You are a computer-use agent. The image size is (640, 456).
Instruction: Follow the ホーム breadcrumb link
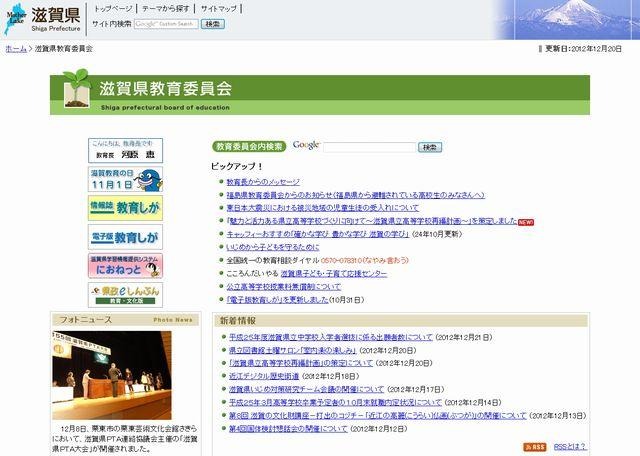coord(16,49)
